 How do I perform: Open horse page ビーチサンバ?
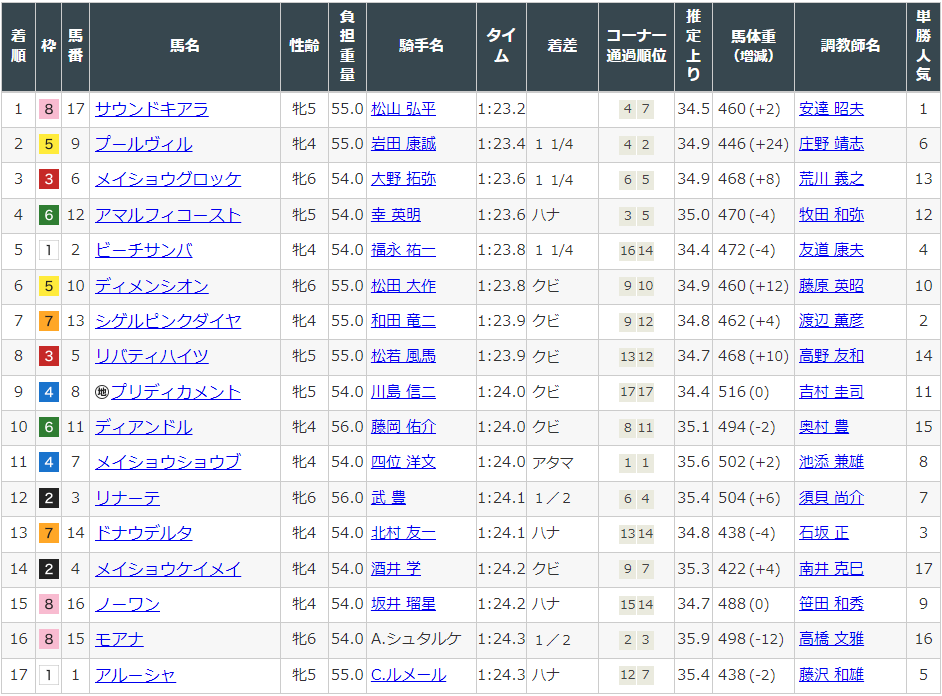pyautogui.click(x=144, y=250)
